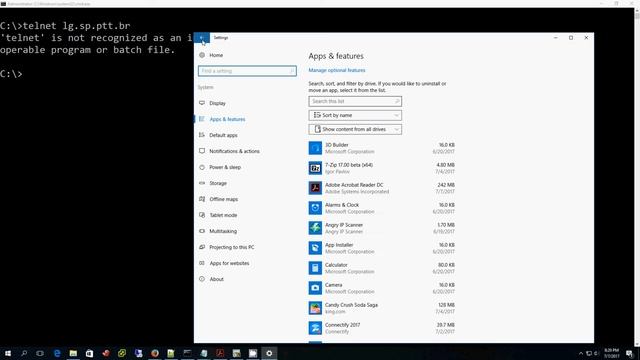Open Projecting to this PC
The width and height of the screenshot is (640, 360).
point(231,247)
